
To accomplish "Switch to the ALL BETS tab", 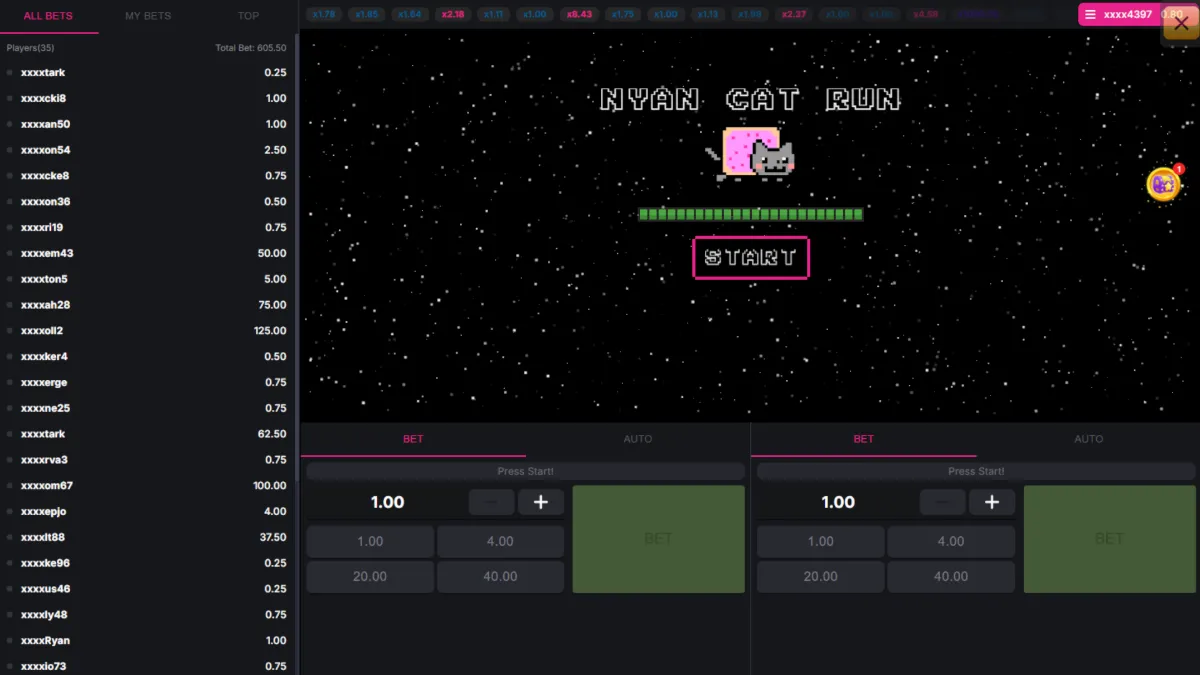I will [x=48, y=16].
